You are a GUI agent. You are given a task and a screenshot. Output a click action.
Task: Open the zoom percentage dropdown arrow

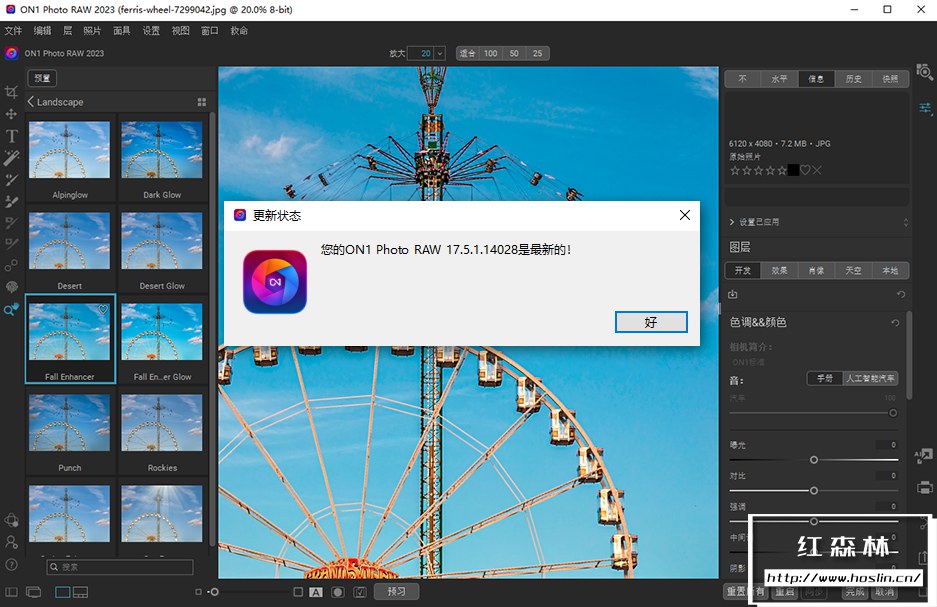[x=440, y=53]
